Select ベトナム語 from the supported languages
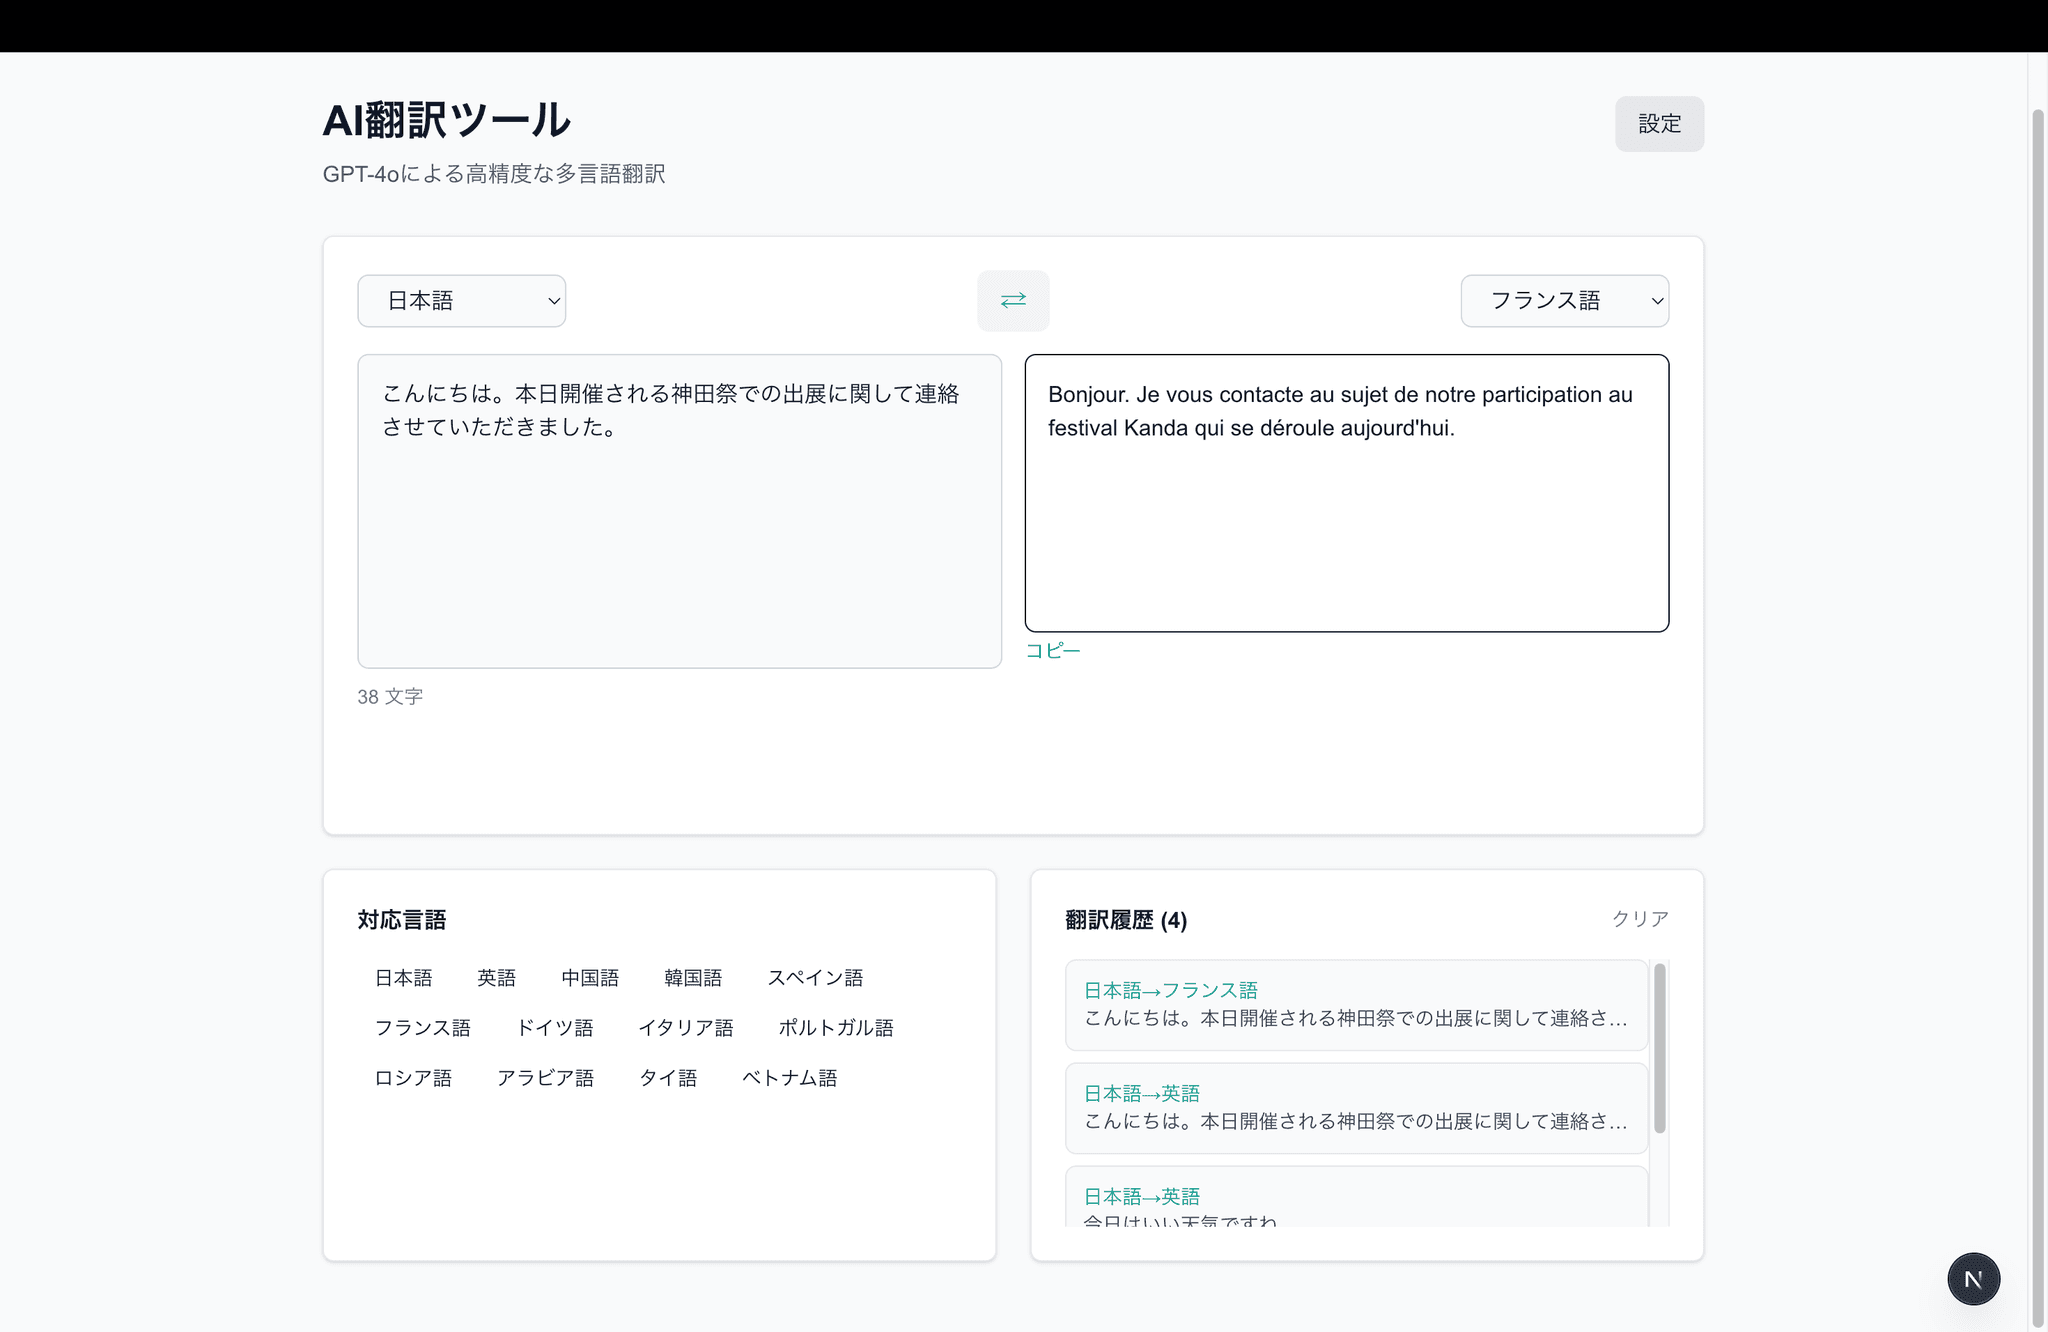The width and height of the screenshot is (2048, 1332). 790,1078
